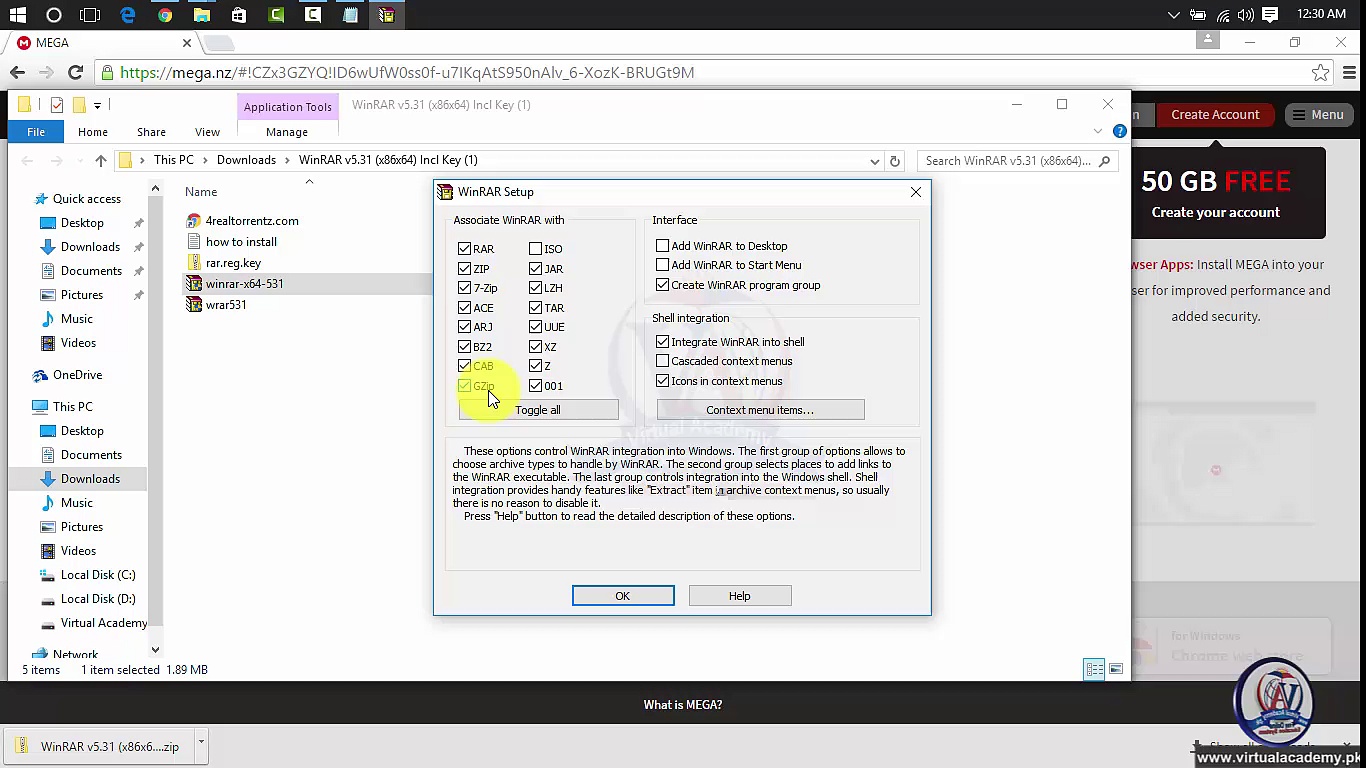1366x768 pixels.
Task: Click the browser back arrow
Action: coord(17,72)
